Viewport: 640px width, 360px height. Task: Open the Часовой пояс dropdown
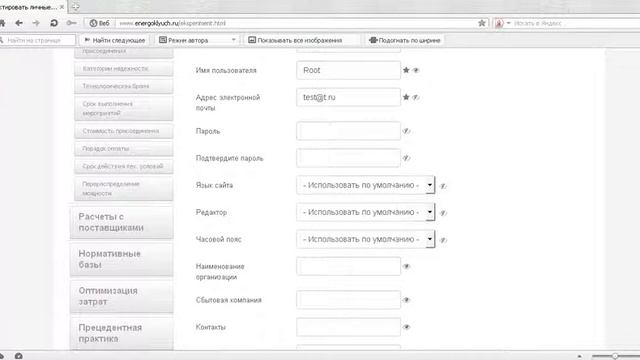pos(366,239)
